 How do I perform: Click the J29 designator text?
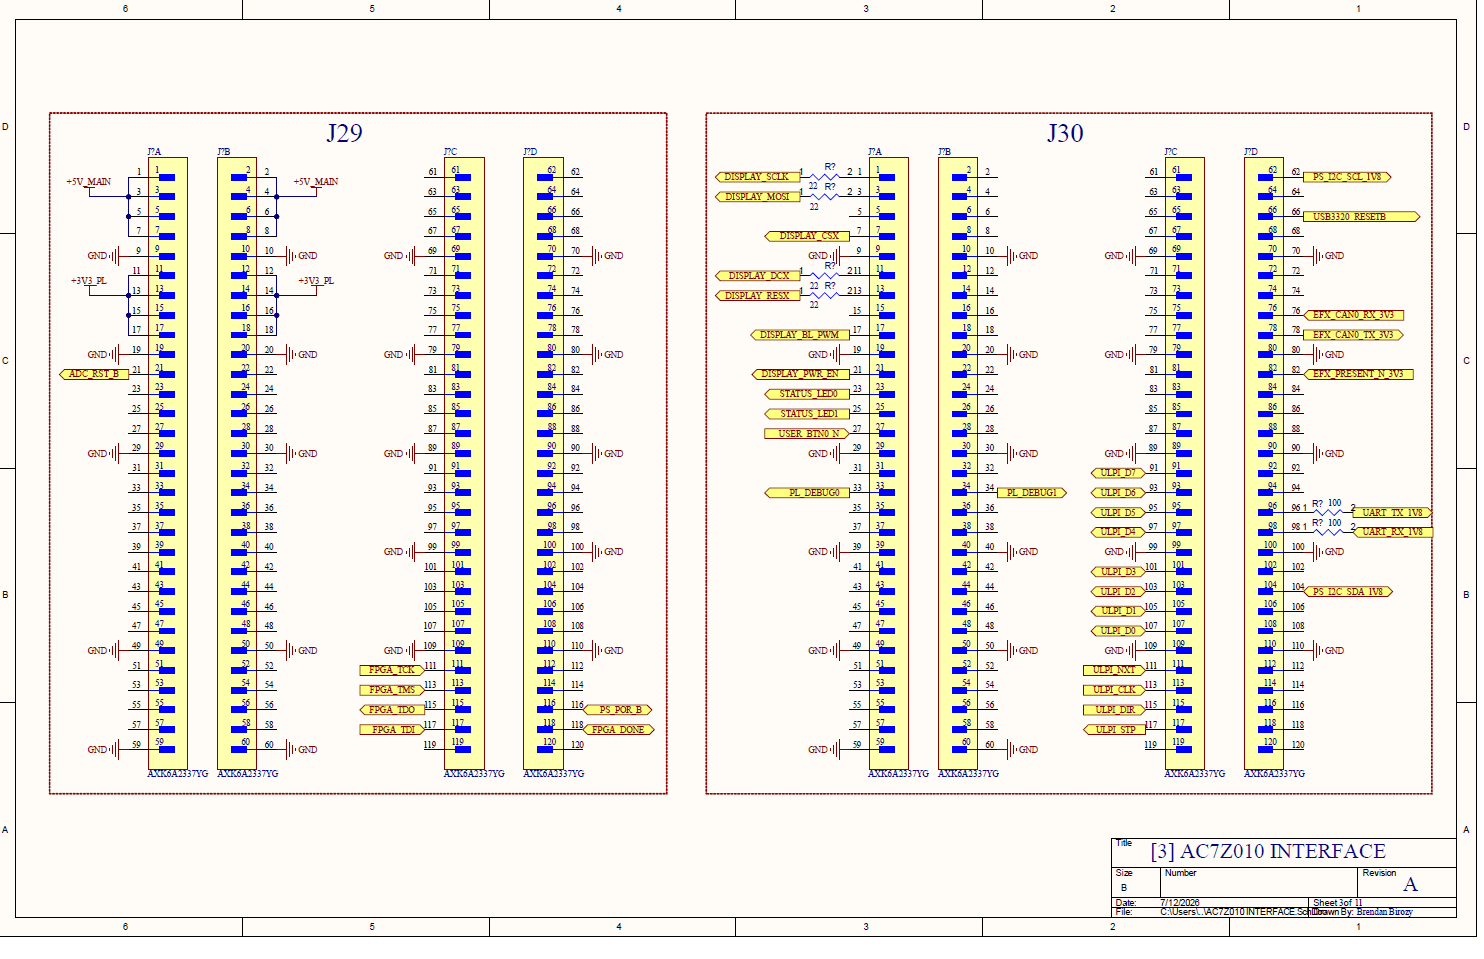point(344,134)
